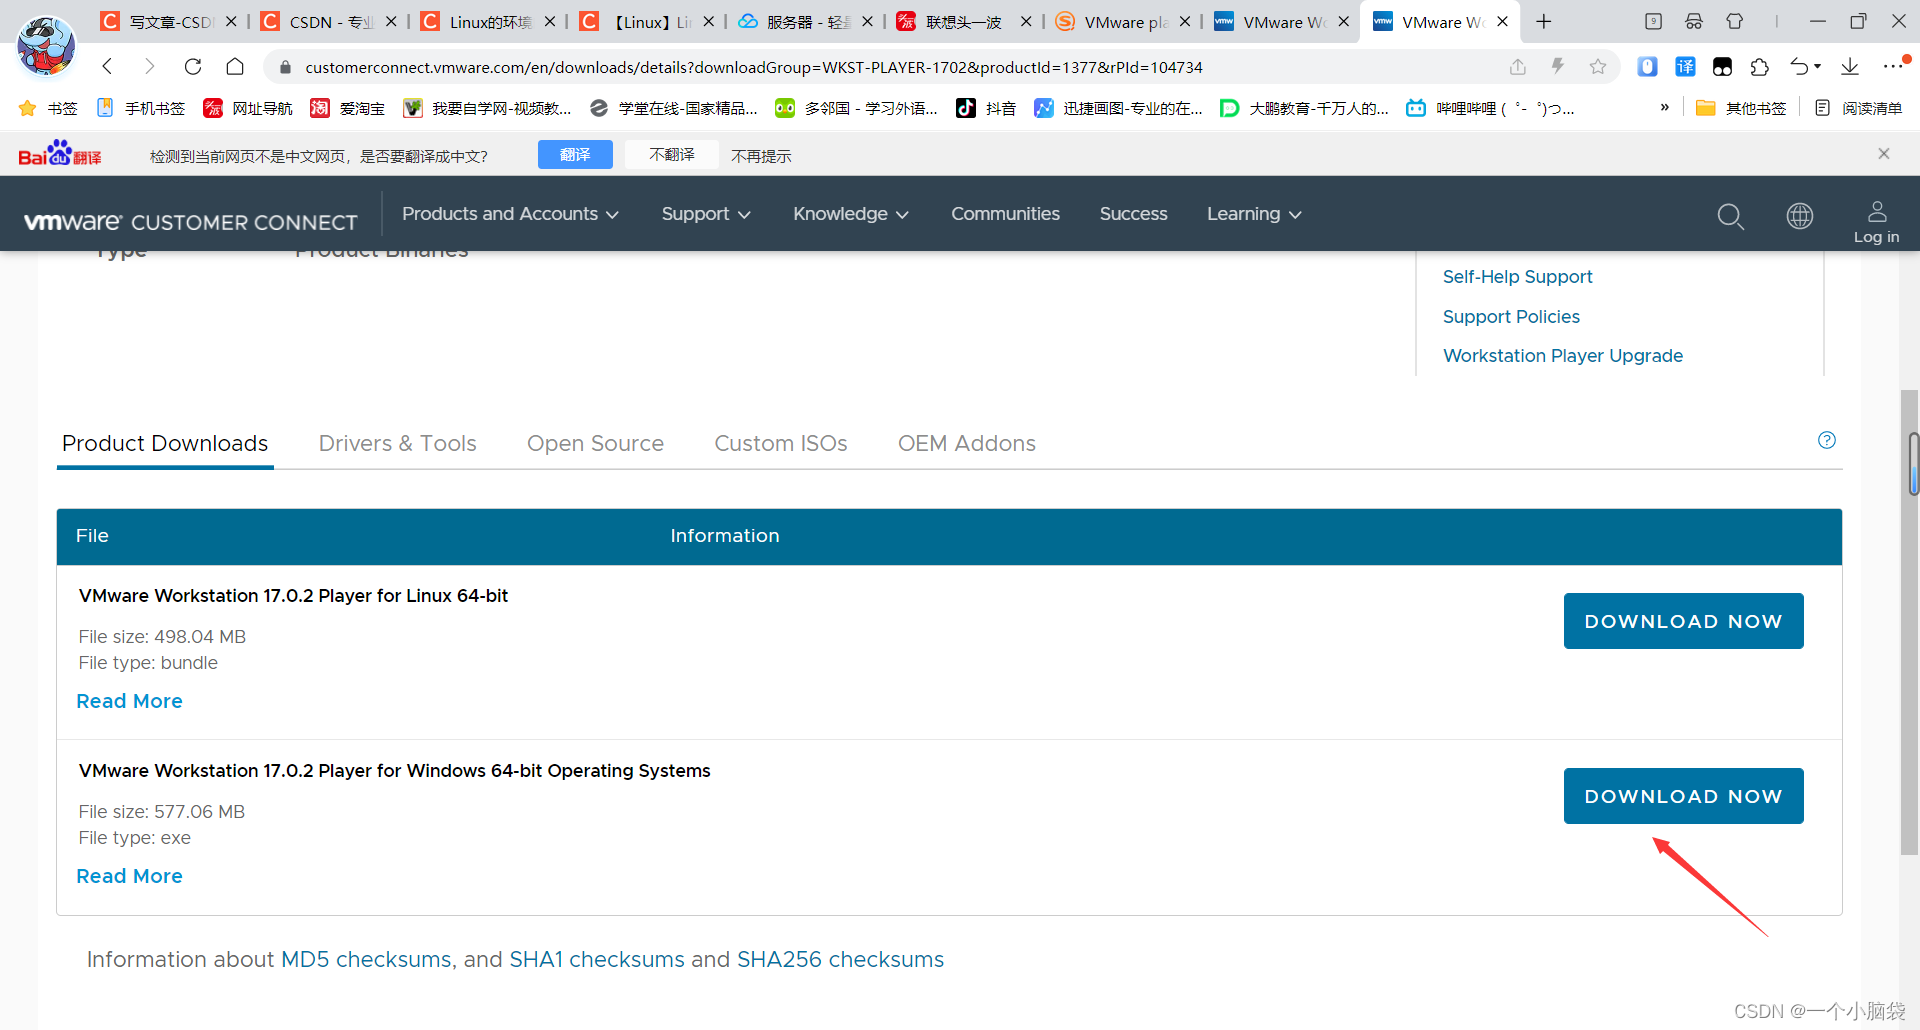This screenshot has height=1030, width=1920.
Task: Click the VMware Customer Connect logo
Action: (x=191, y=222)
